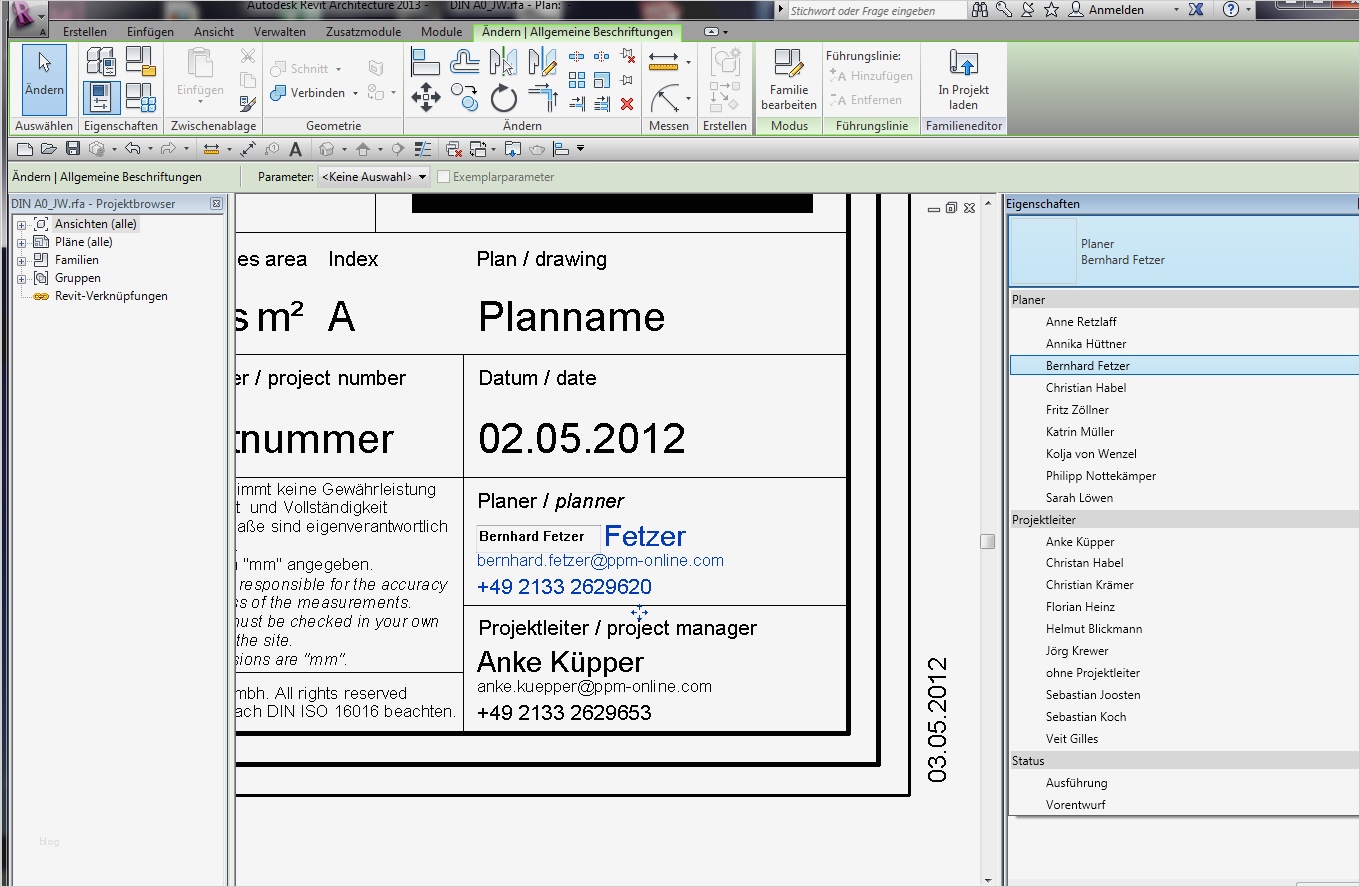Click the Scale tool icon
This screenshot has width=1360, height=887.
[x=602, y=81]
